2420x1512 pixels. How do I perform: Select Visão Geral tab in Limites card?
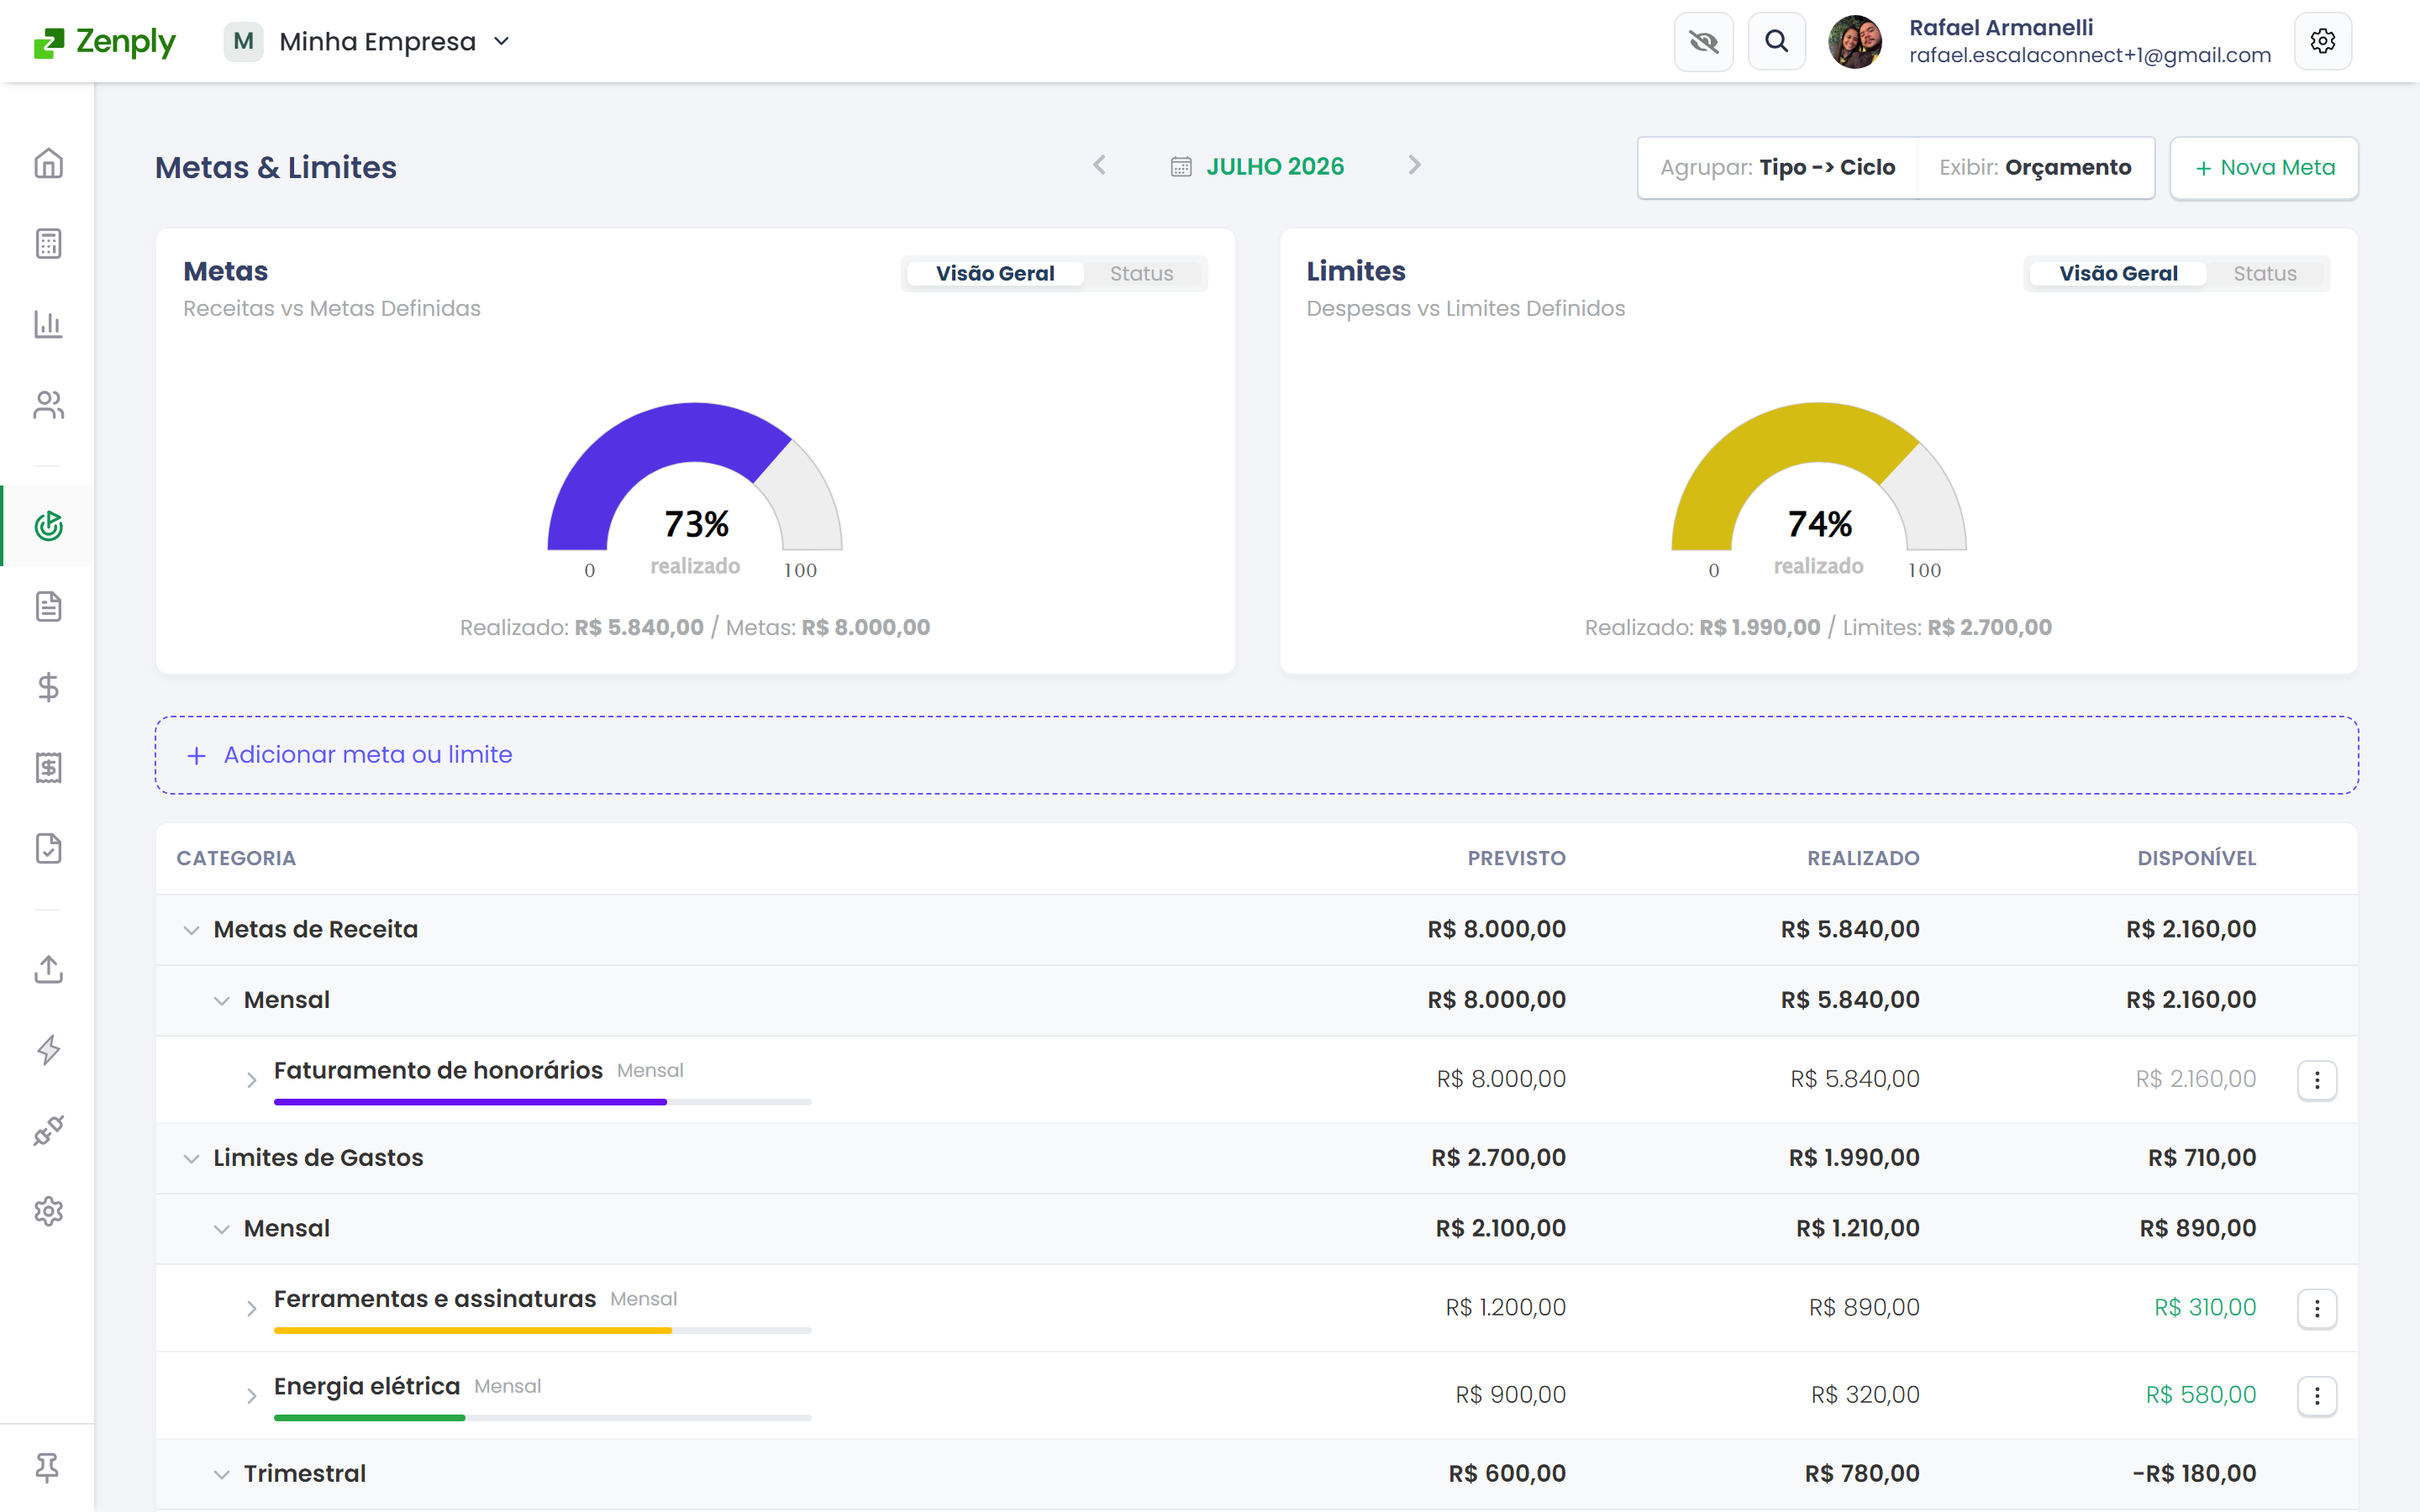(2118, 274)
